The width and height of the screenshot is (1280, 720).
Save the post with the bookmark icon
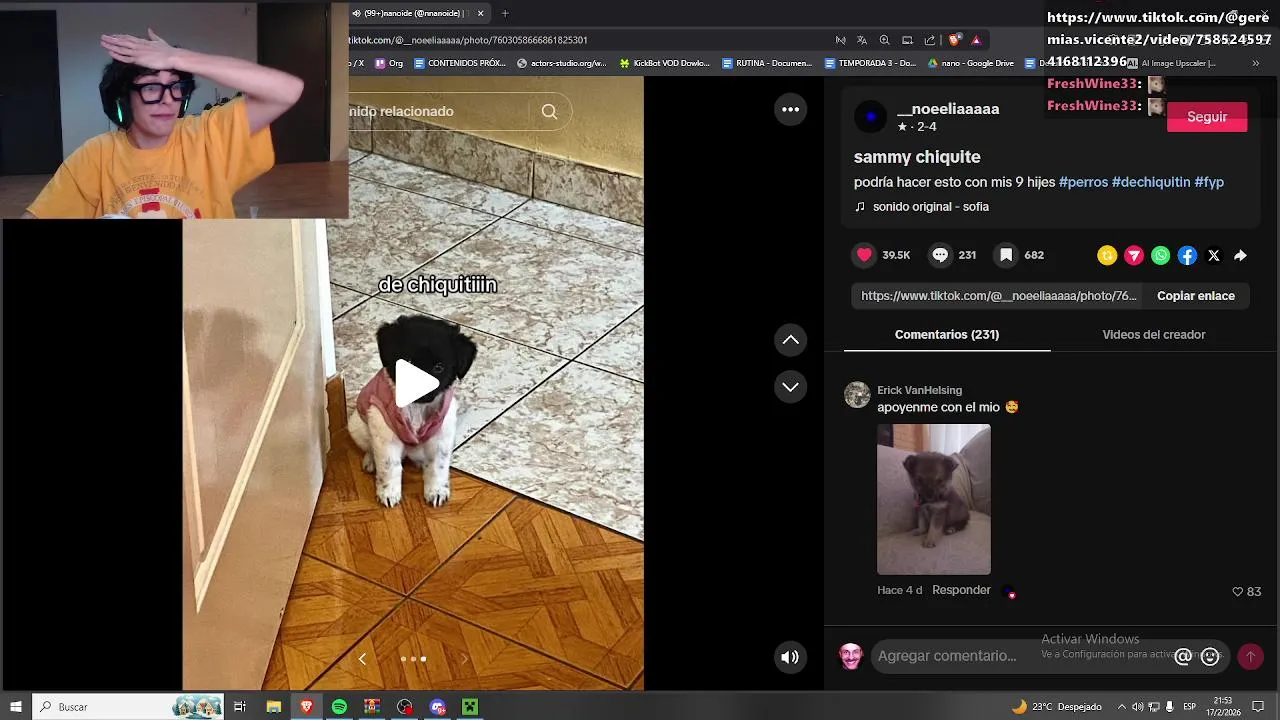tap(1006, 255)
